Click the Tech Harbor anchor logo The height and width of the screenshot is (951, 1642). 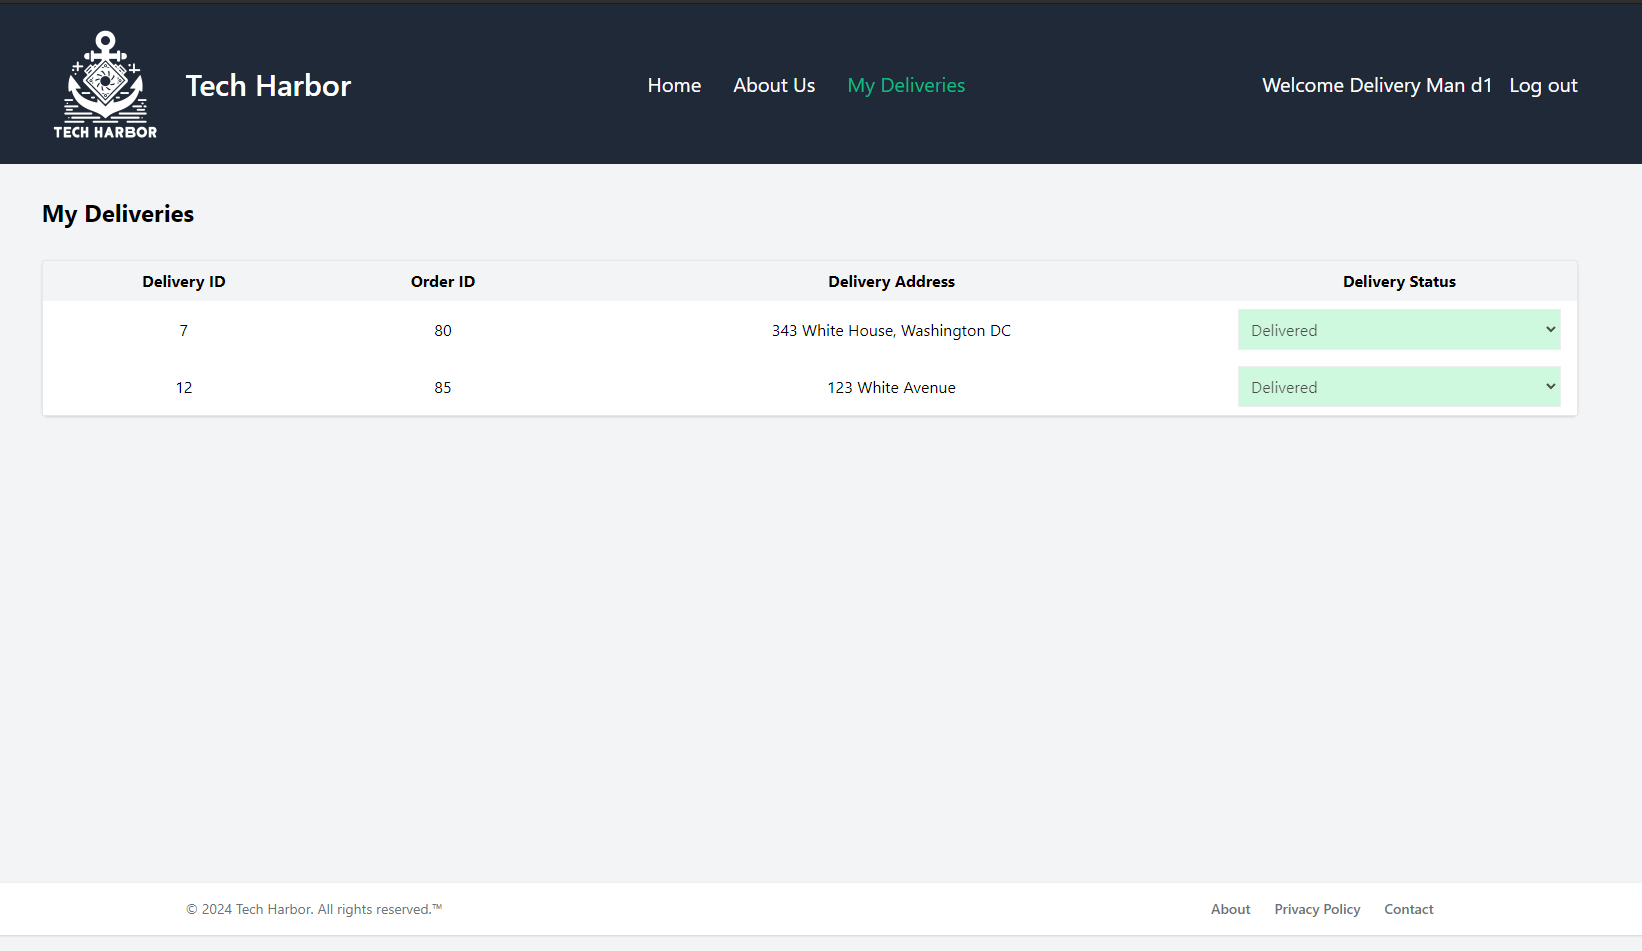(105, 85)
